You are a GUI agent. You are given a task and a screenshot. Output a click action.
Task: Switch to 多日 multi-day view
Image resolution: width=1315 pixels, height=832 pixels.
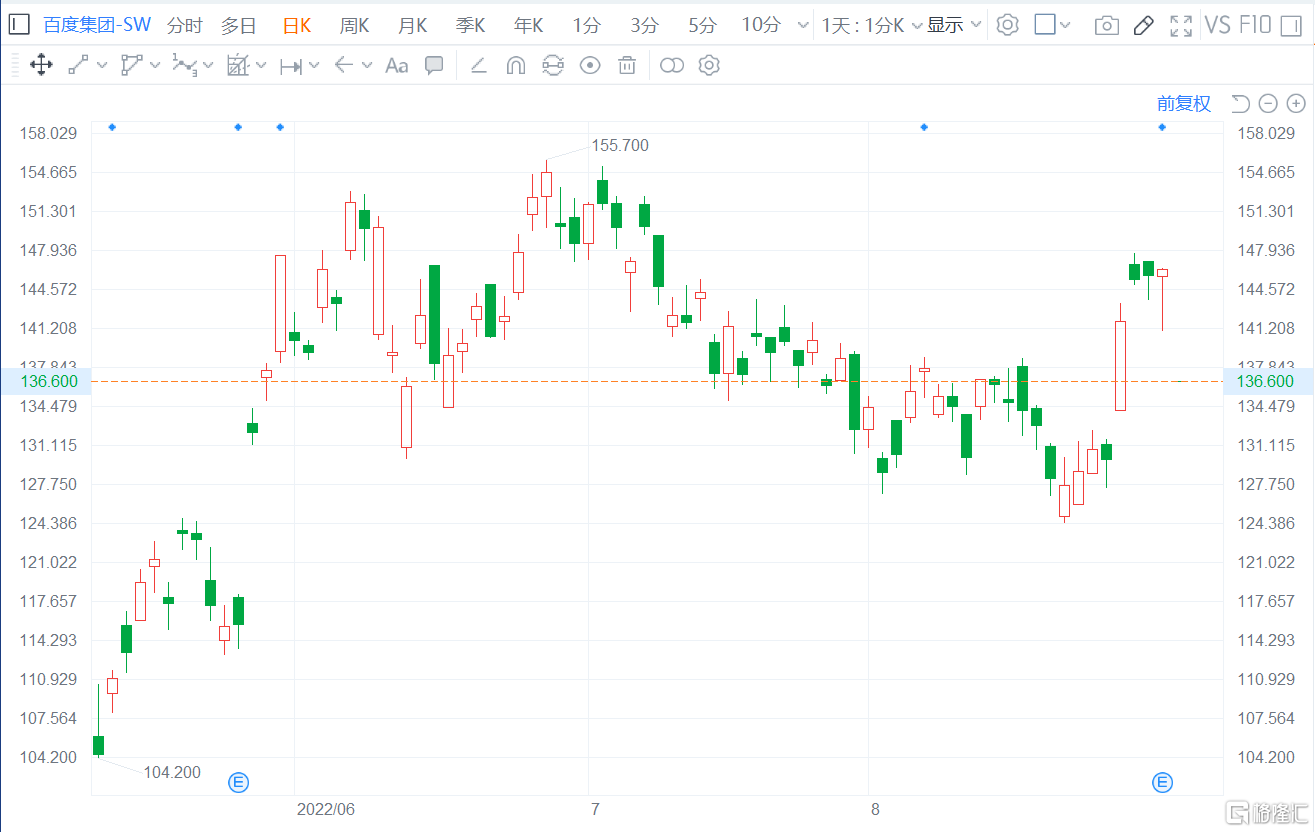[239, 25]
